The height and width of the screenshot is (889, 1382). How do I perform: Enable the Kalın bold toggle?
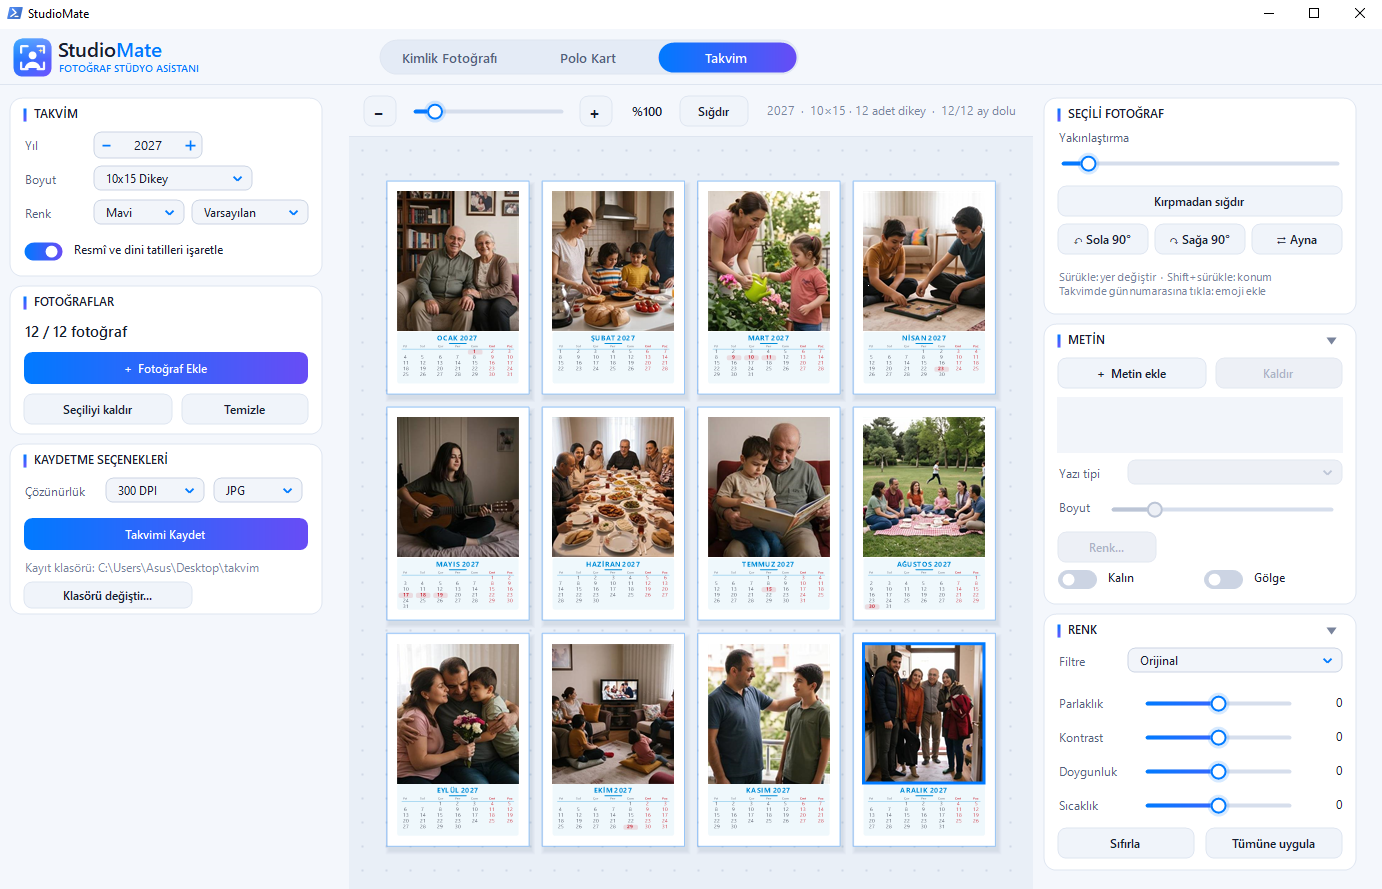[1078, 579]
